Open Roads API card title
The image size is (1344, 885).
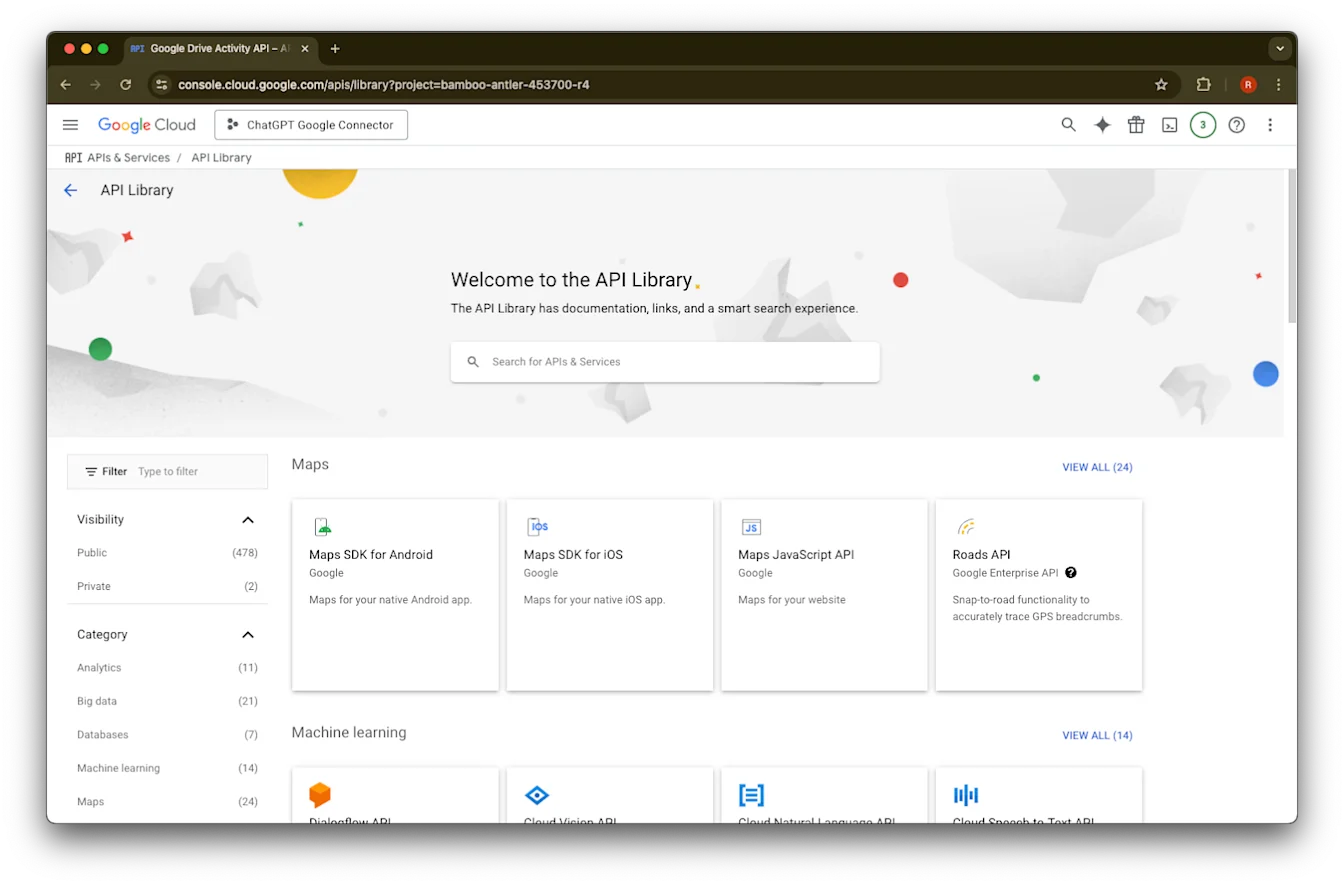pos(982,555)
